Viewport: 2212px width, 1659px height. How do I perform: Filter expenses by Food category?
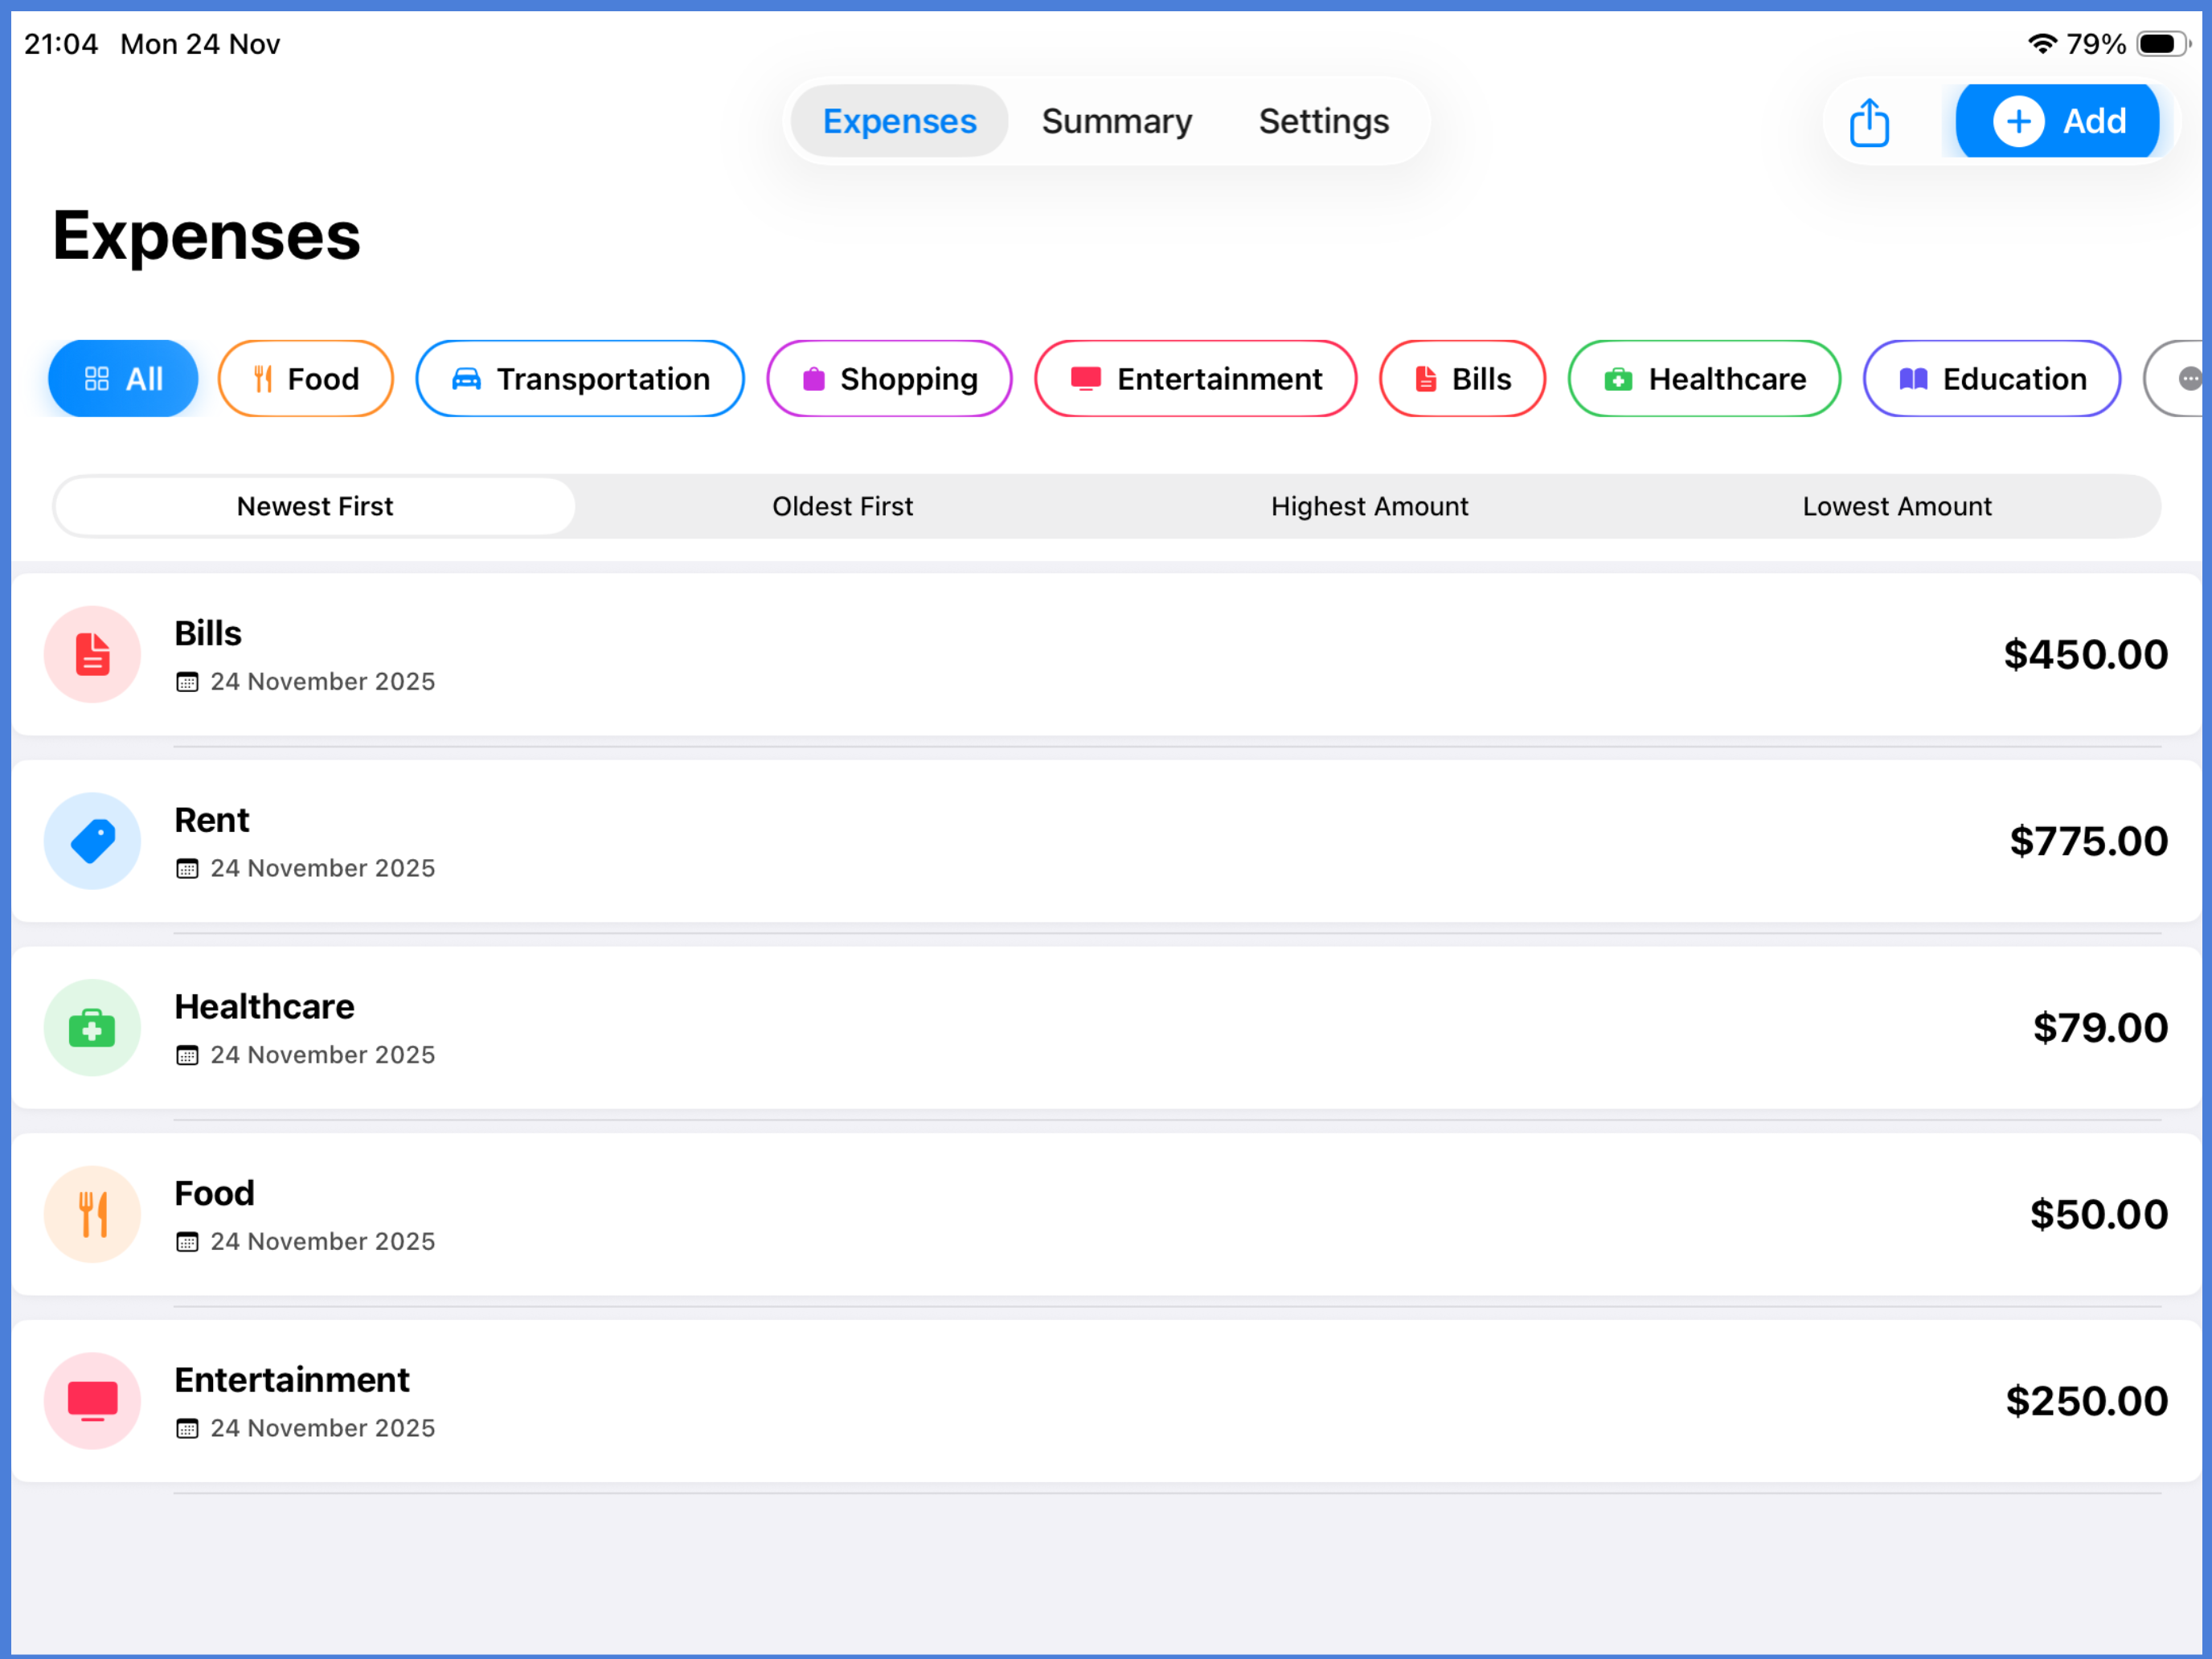(305, 379)
